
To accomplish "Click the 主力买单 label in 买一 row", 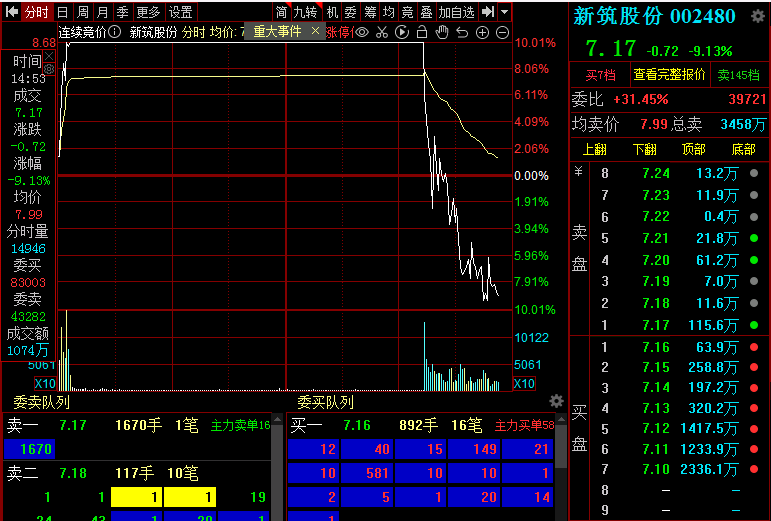I will (525, 426).
